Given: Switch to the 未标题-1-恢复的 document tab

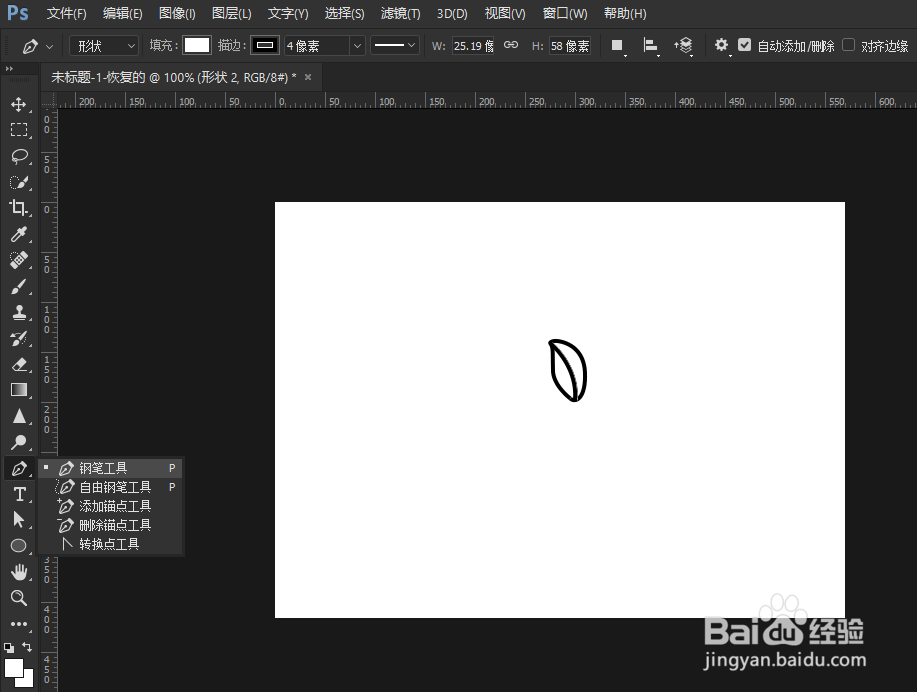Looking at the screenshot, I should tap(173, 77).
